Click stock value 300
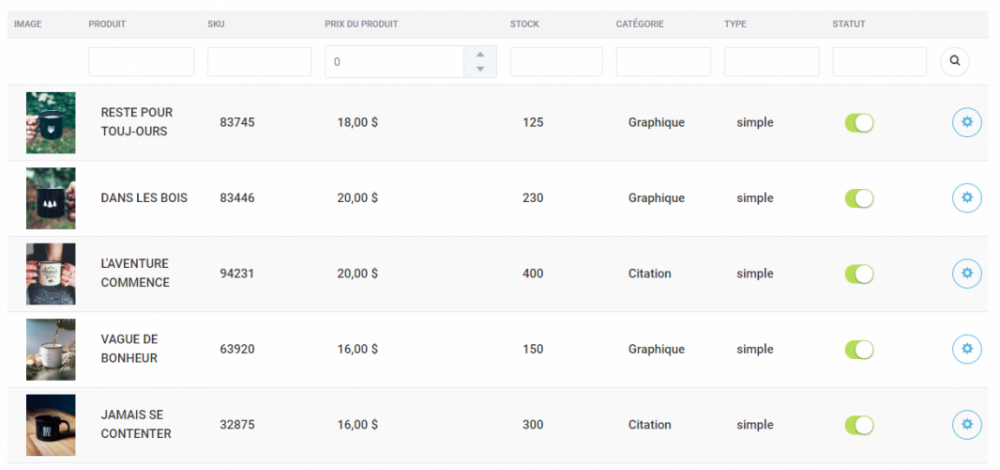This screenshot has height=470, width=1000. pyautogui.click(x=533, y=425)
